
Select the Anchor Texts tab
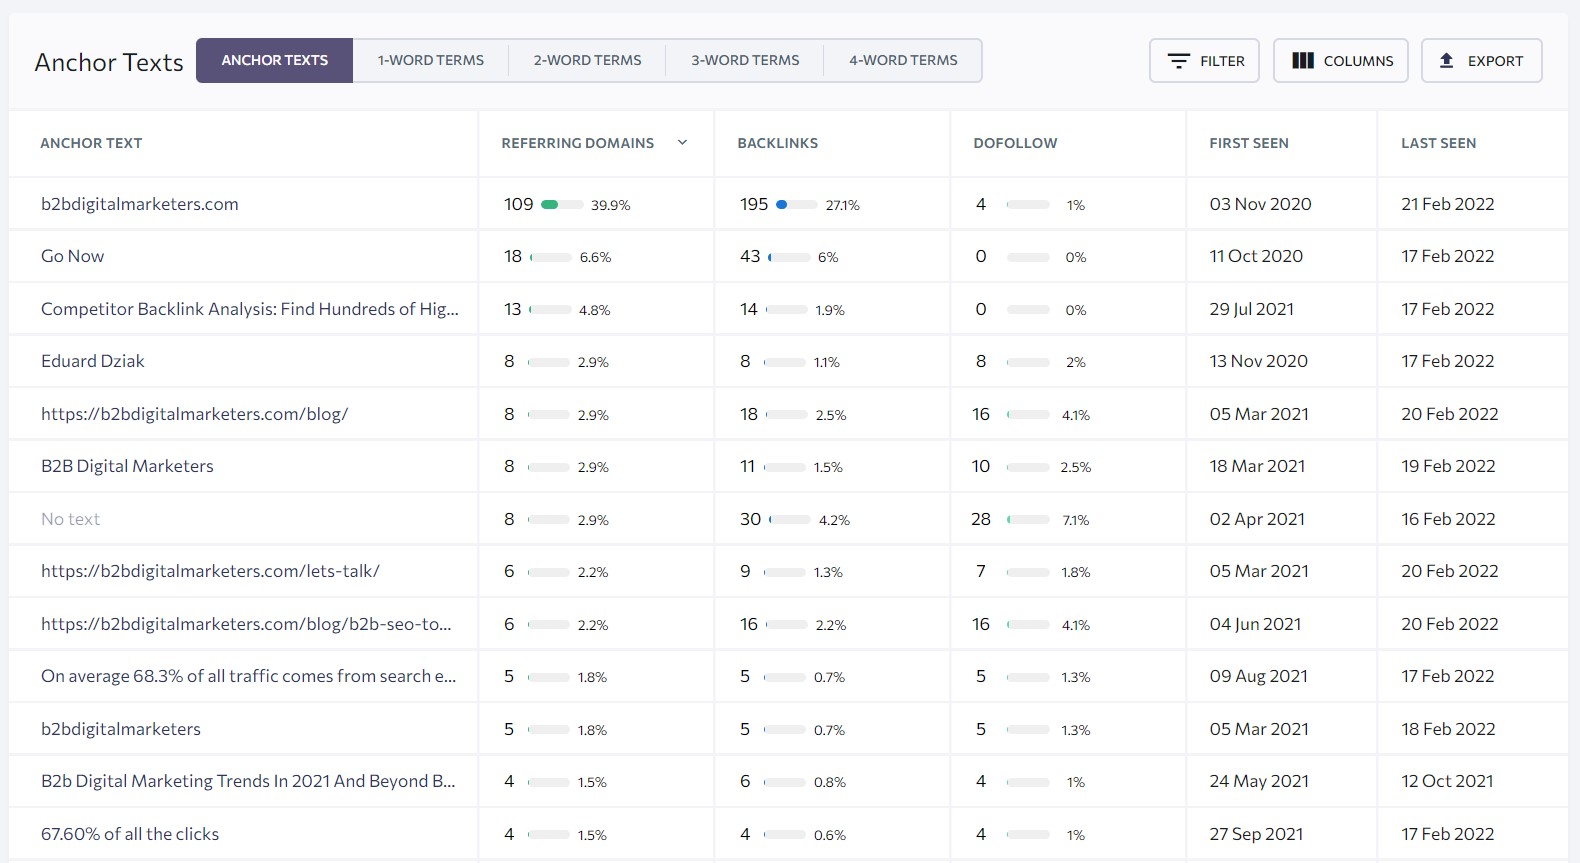(275, 60)
